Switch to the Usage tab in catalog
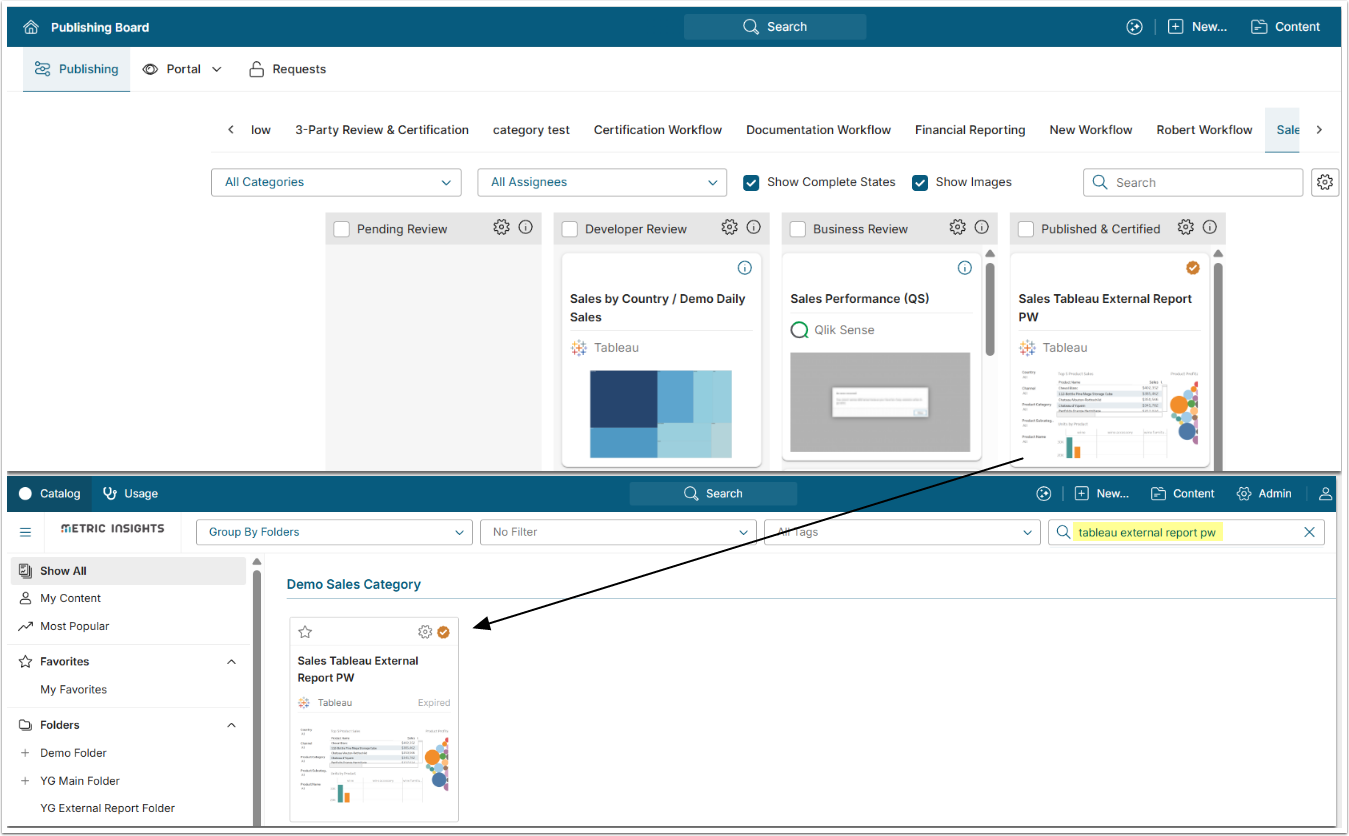Viewport: 1349px width, 836px height. tap(130, 493)
